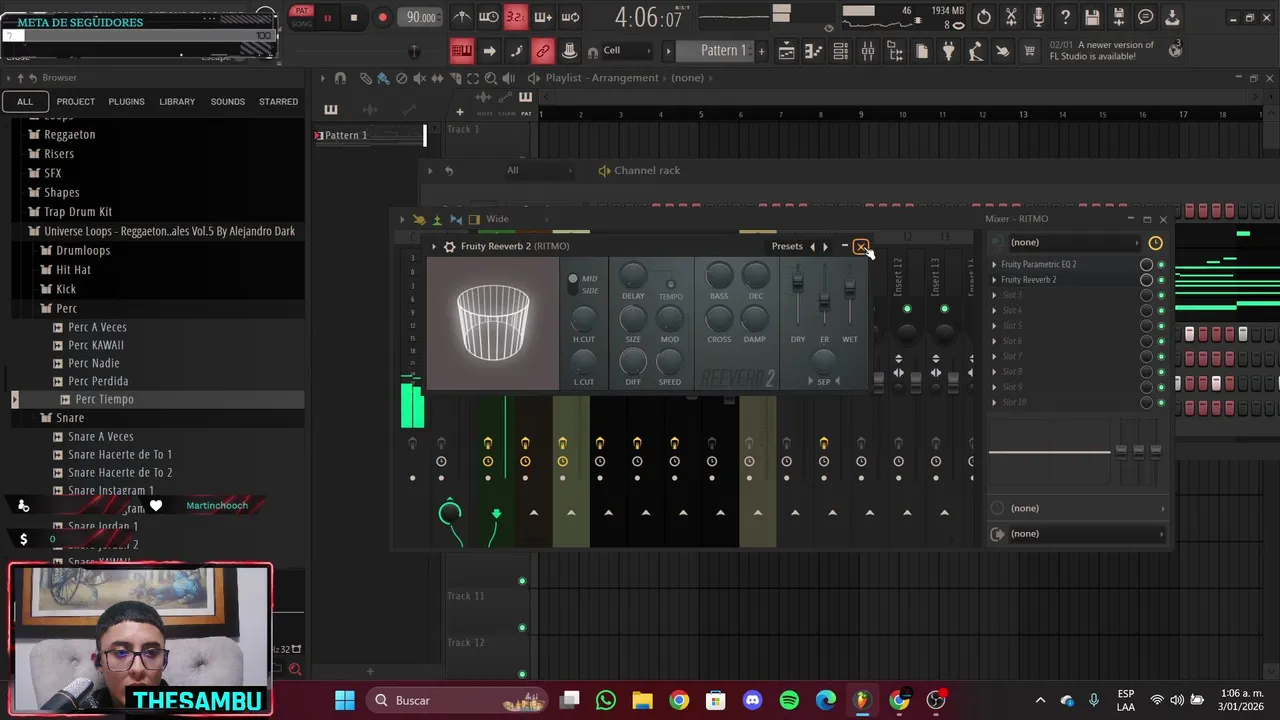Pause playback using the pause button
Viewport: 1280px width, 720px height.
pyautogui.click(x=327, y=17)
